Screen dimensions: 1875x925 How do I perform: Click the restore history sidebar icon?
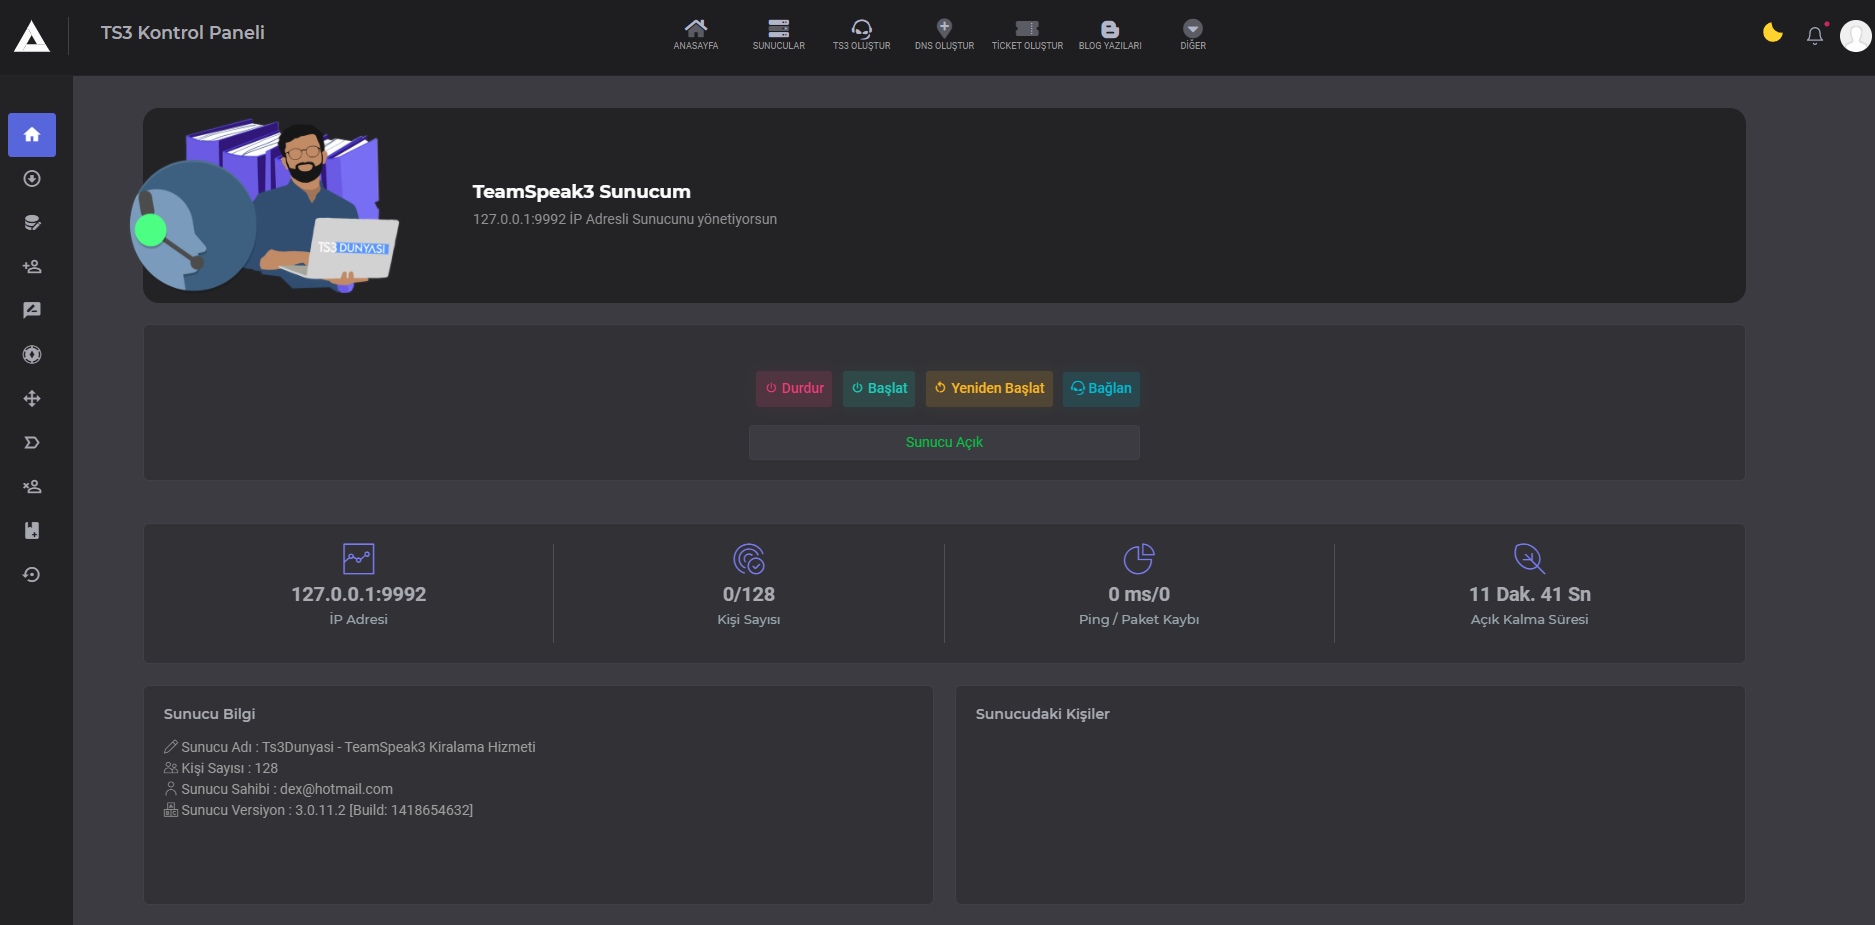pos(32,575)
